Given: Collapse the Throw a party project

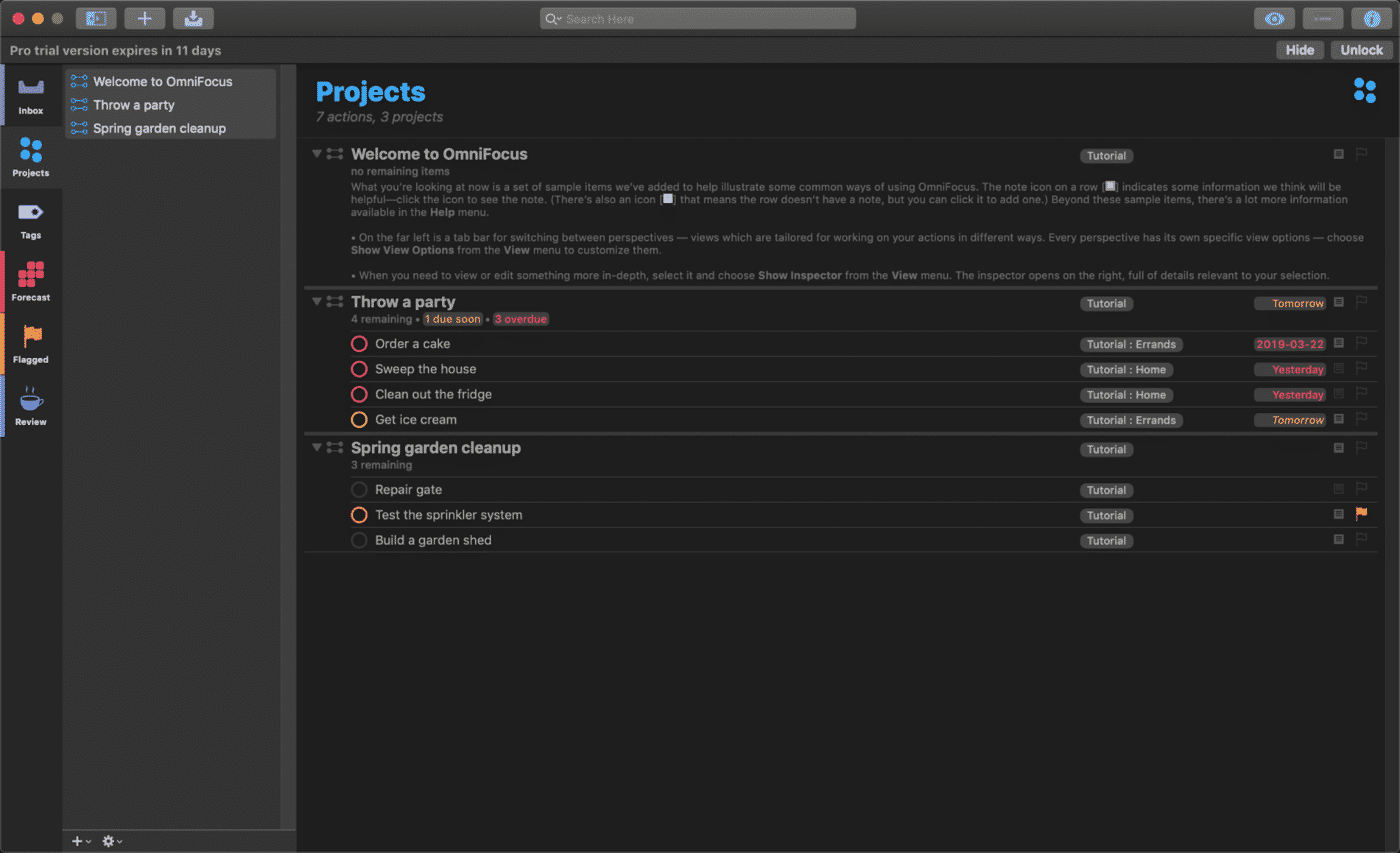Looking at the screenshot, I should [x=317, y=301].
